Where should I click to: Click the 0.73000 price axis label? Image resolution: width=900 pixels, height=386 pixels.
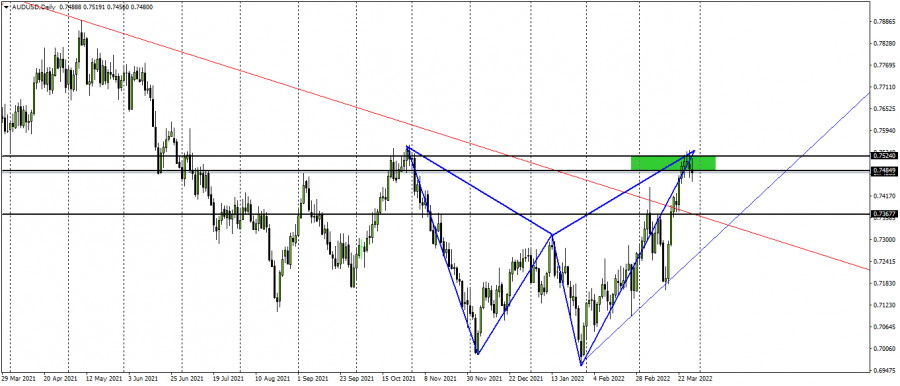coord(884,240)
